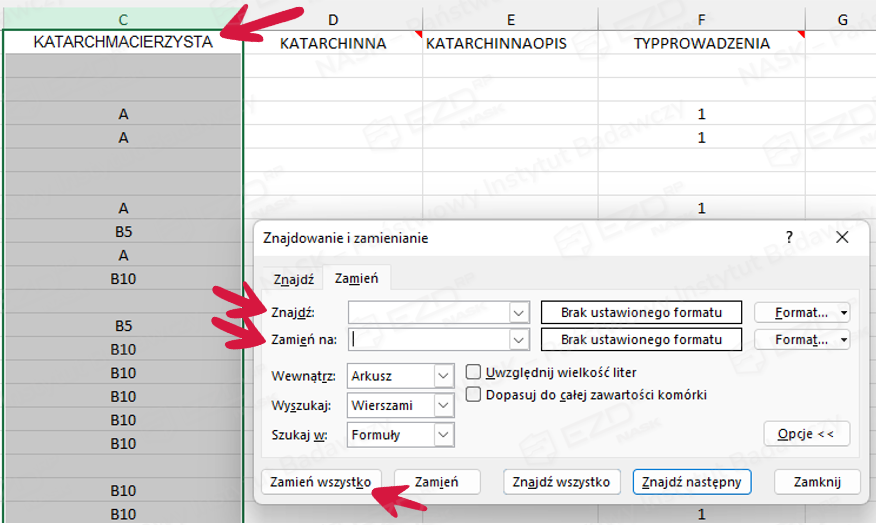
Task: Expand the Zamień na history dropdown arrow
Action: pyautogui.click(x=518, y=340)
